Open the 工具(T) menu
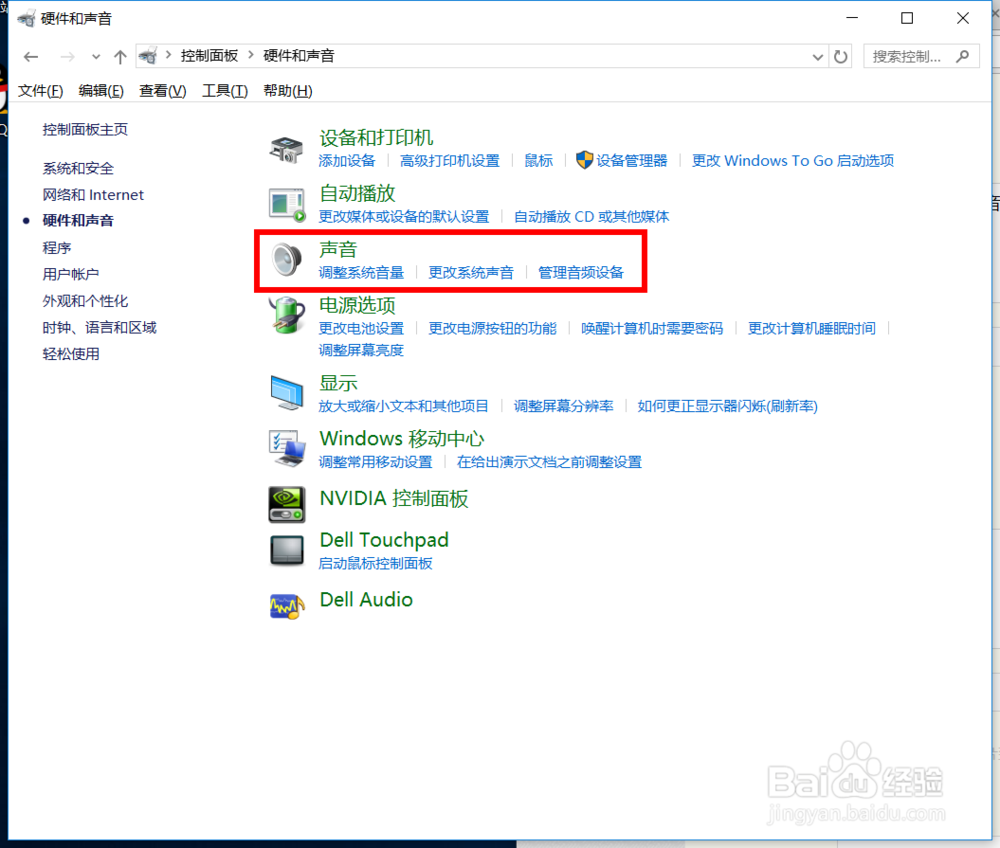Screen dimensions: 1000x848 click(x=224, y=91)
